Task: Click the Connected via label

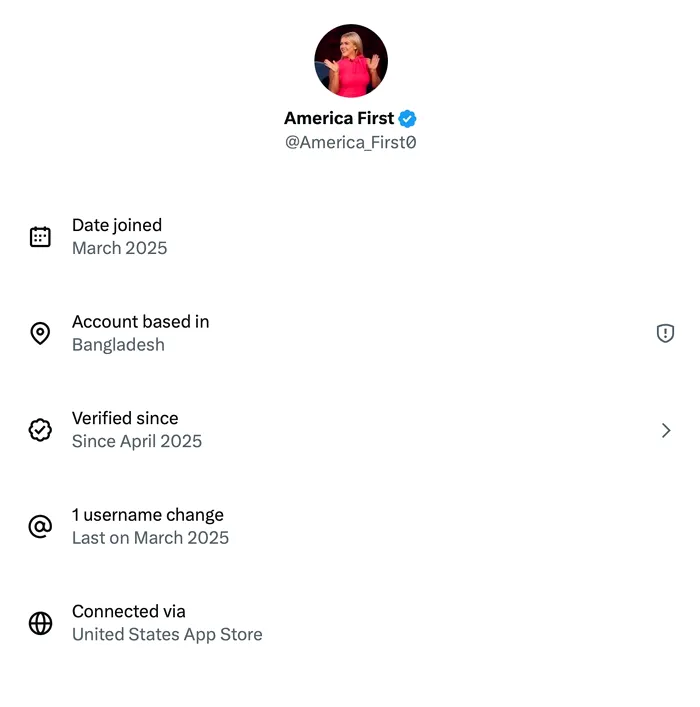Action: pos(129,612)
